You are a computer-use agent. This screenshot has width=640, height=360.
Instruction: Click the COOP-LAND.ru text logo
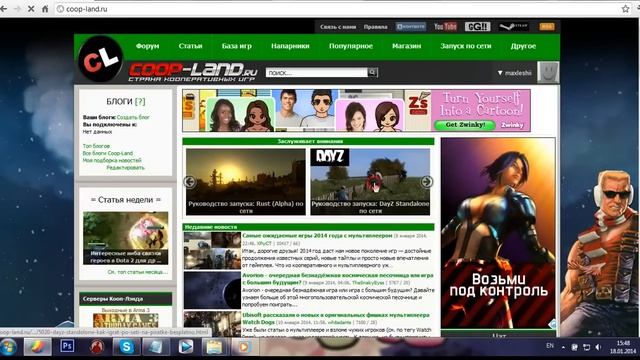pos(193,72)
